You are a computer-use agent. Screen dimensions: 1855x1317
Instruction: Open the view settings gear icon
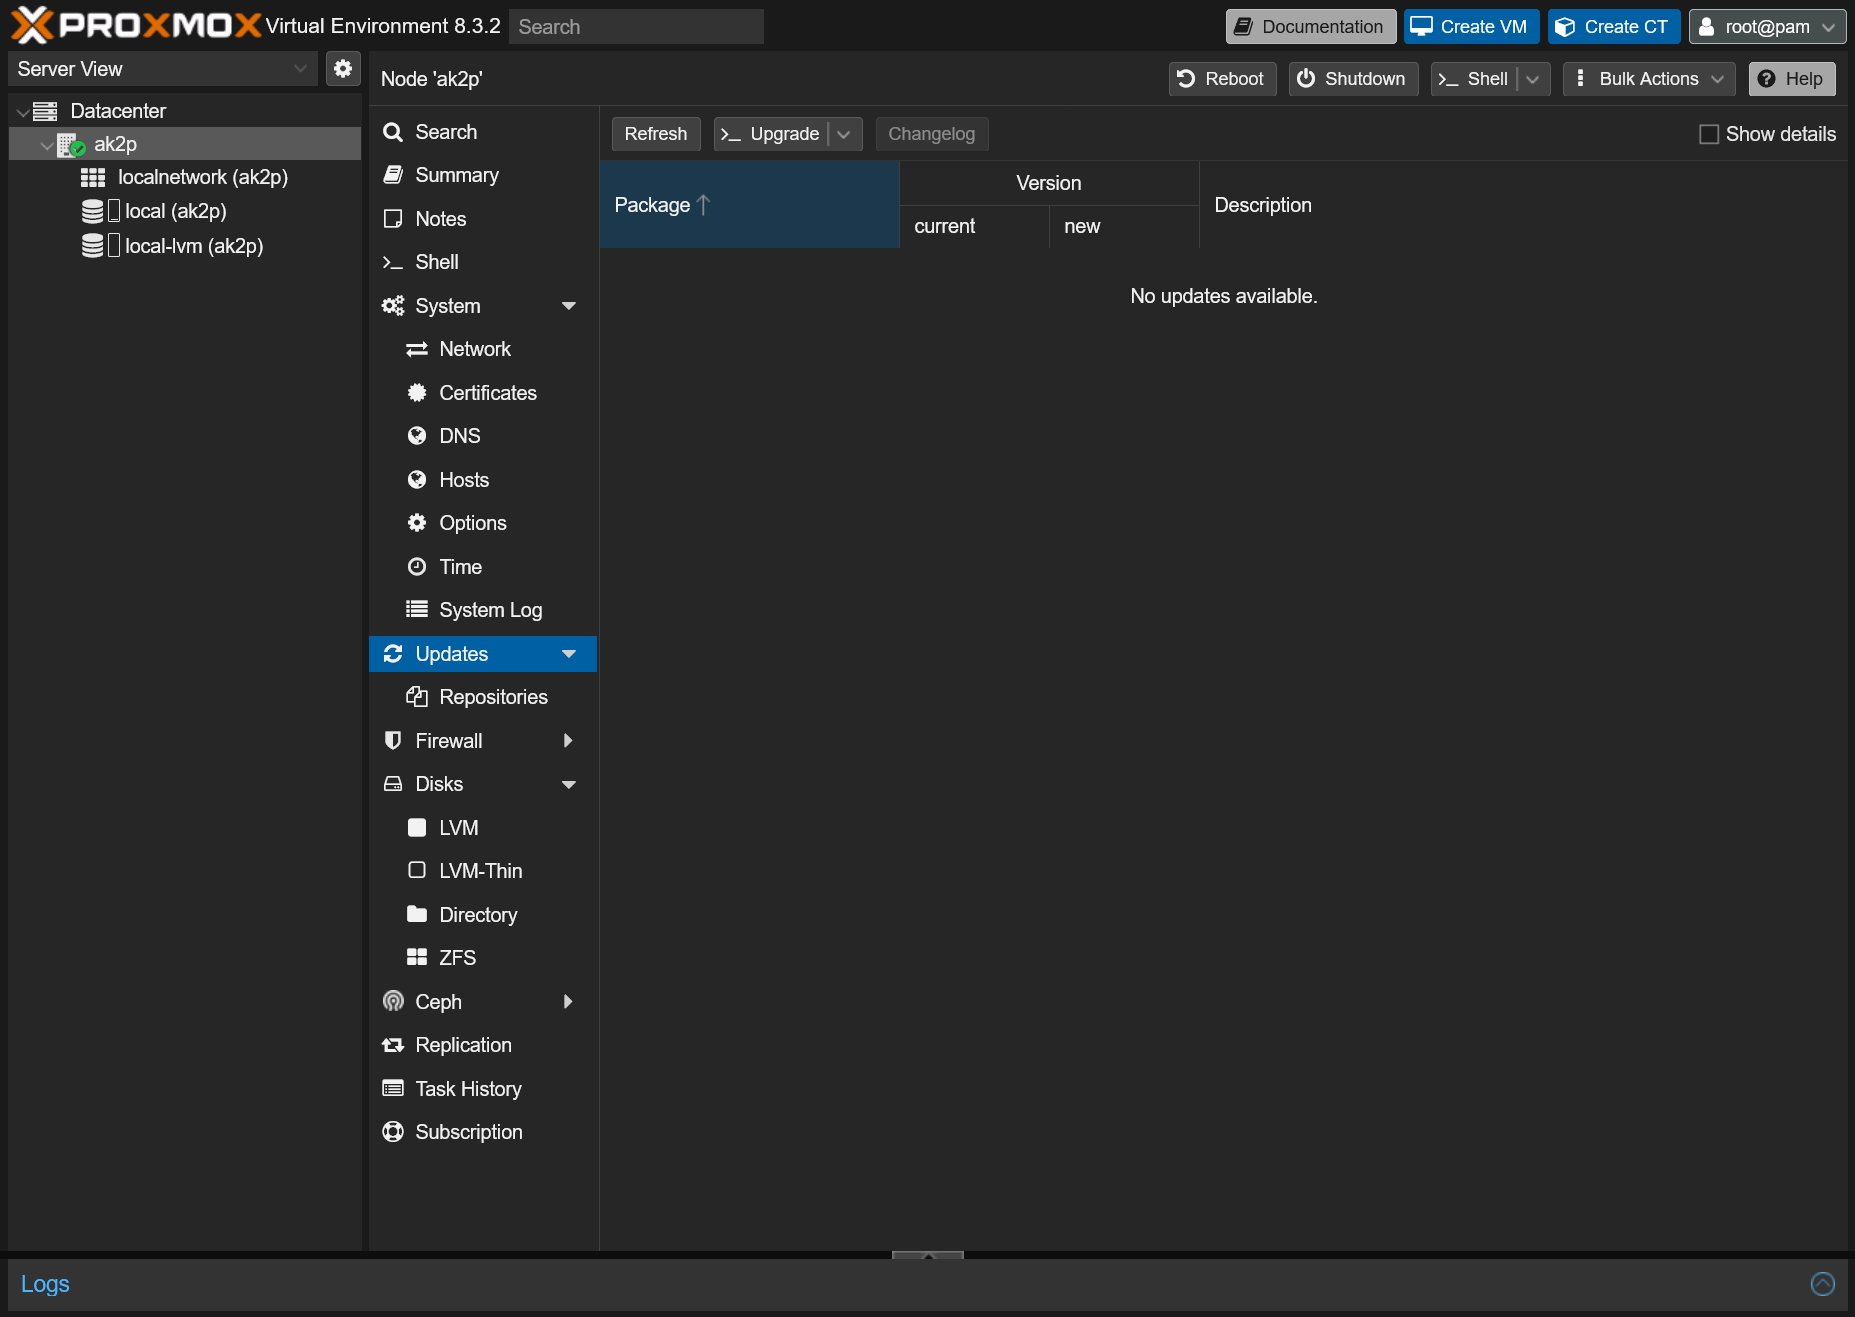coord(343,68)
